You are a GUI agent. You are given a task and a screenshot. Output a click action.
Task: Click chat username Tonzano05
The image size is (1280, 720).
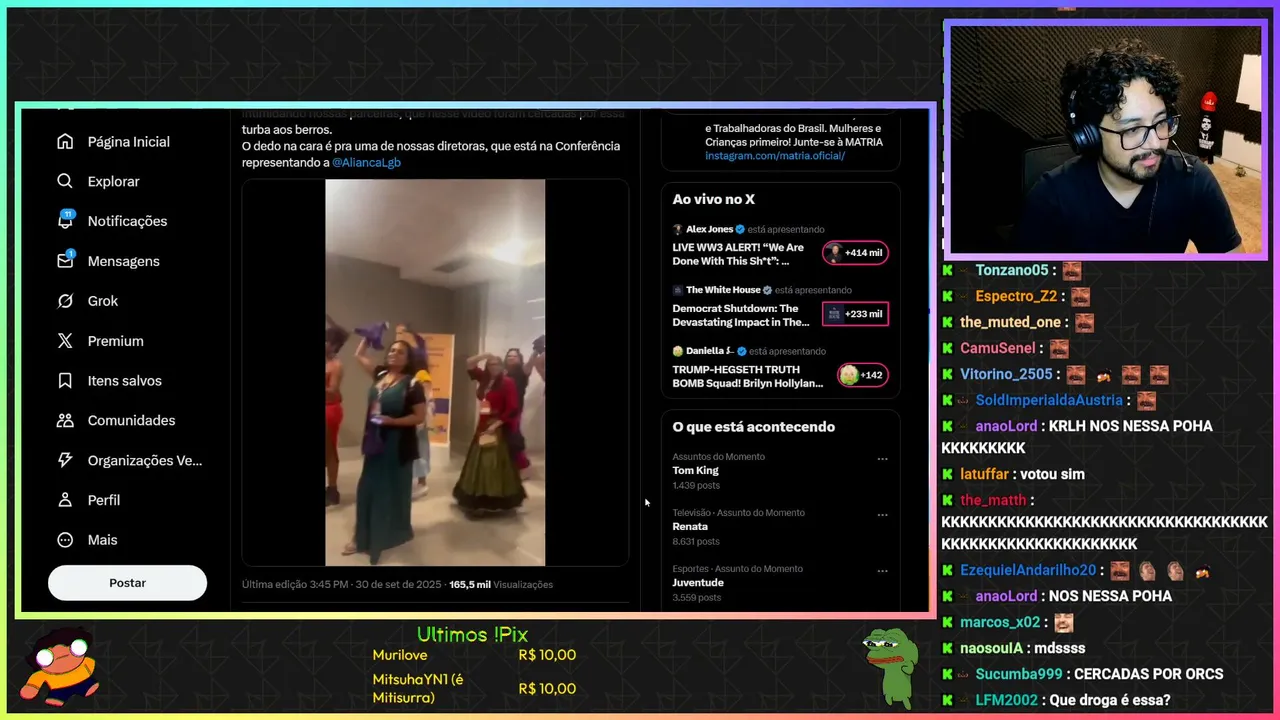[x=1012, y=270]
